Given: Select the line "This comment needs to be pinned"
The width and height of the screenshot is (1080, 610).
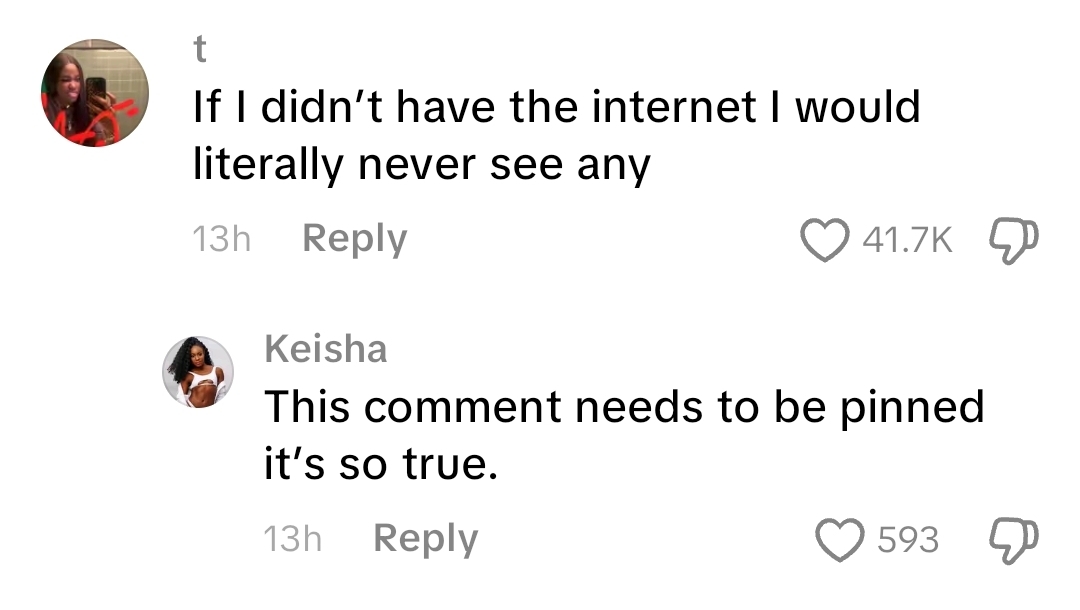Looking at the screenshot, I should (x=624, y=407).
